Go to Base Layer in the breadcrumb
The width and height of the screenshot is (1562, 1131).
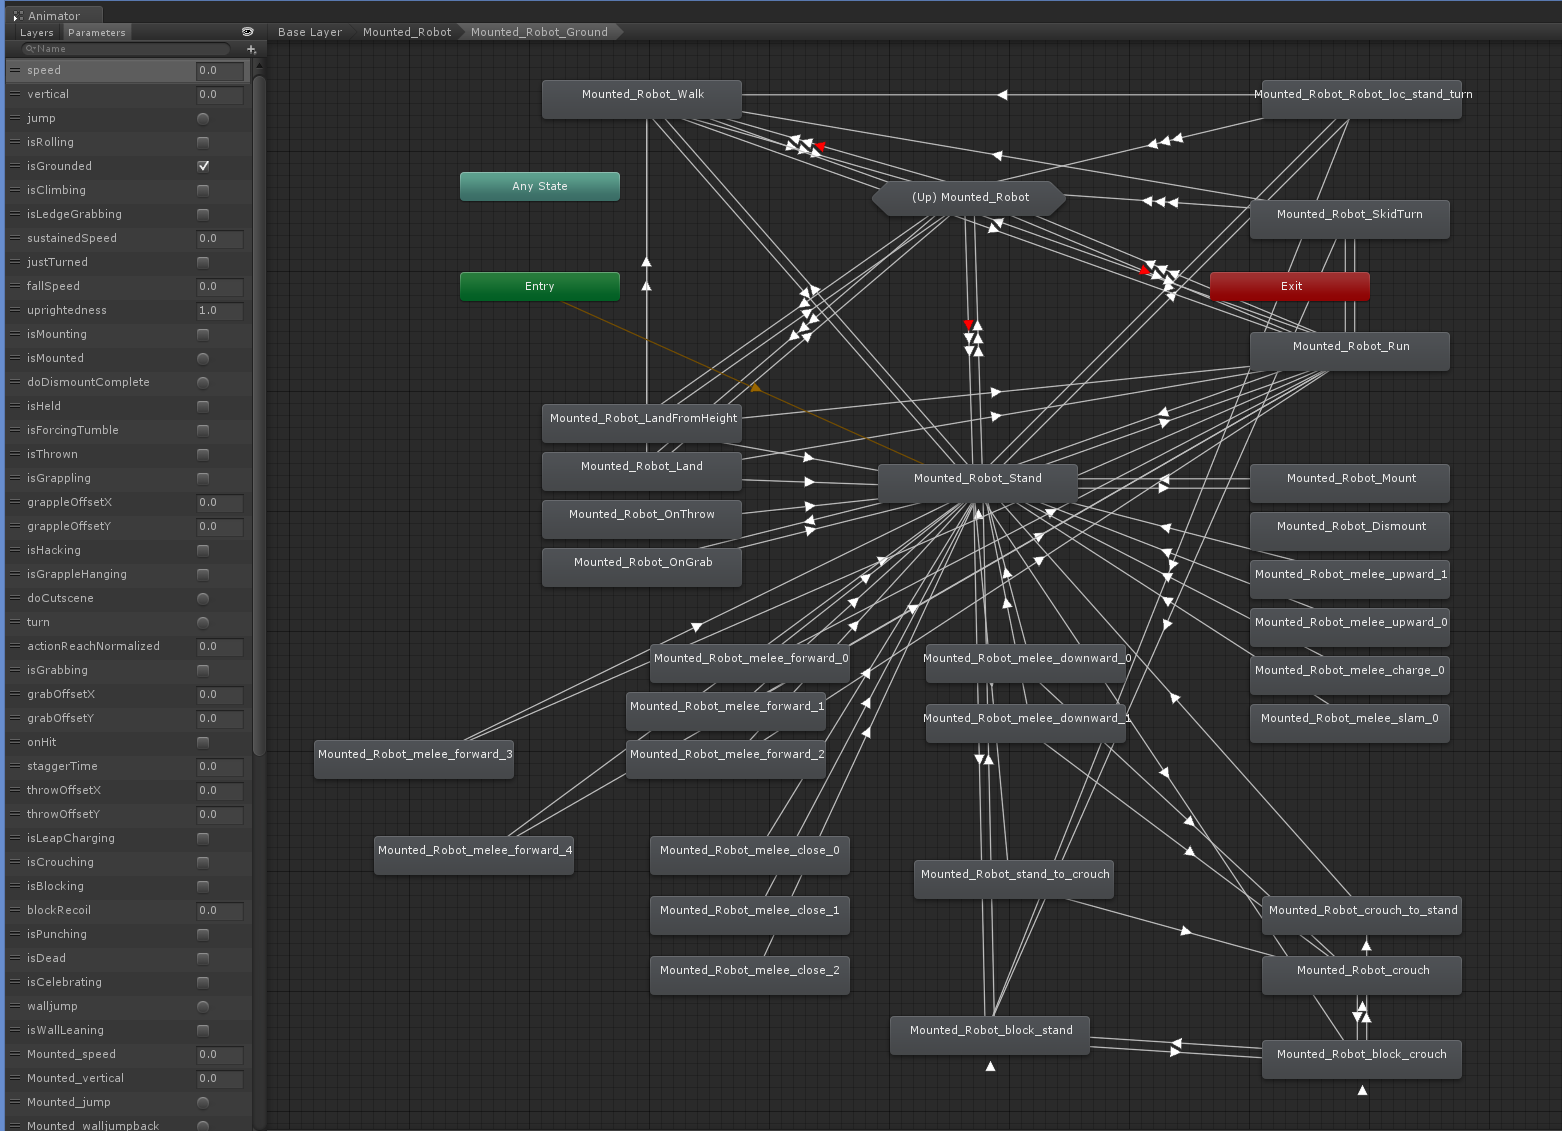(x=310, y=32)
